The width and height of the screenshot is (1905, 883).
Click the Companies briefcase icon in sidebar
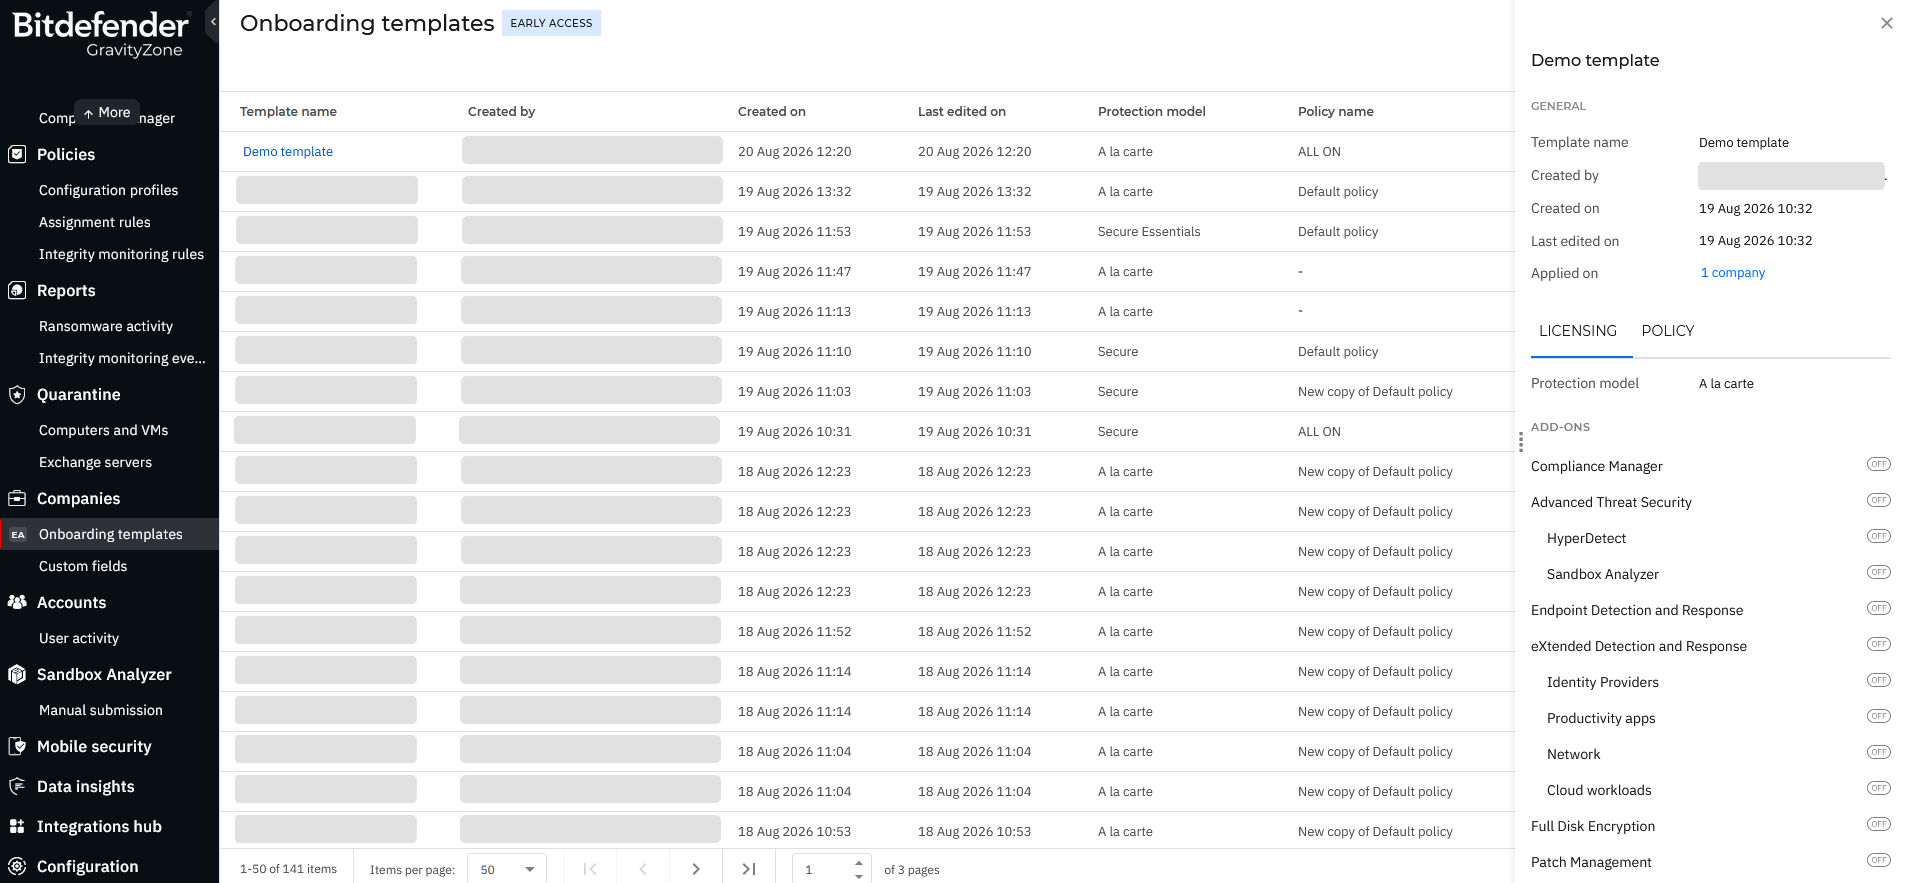pyautogui.click(x=17, y=498)
